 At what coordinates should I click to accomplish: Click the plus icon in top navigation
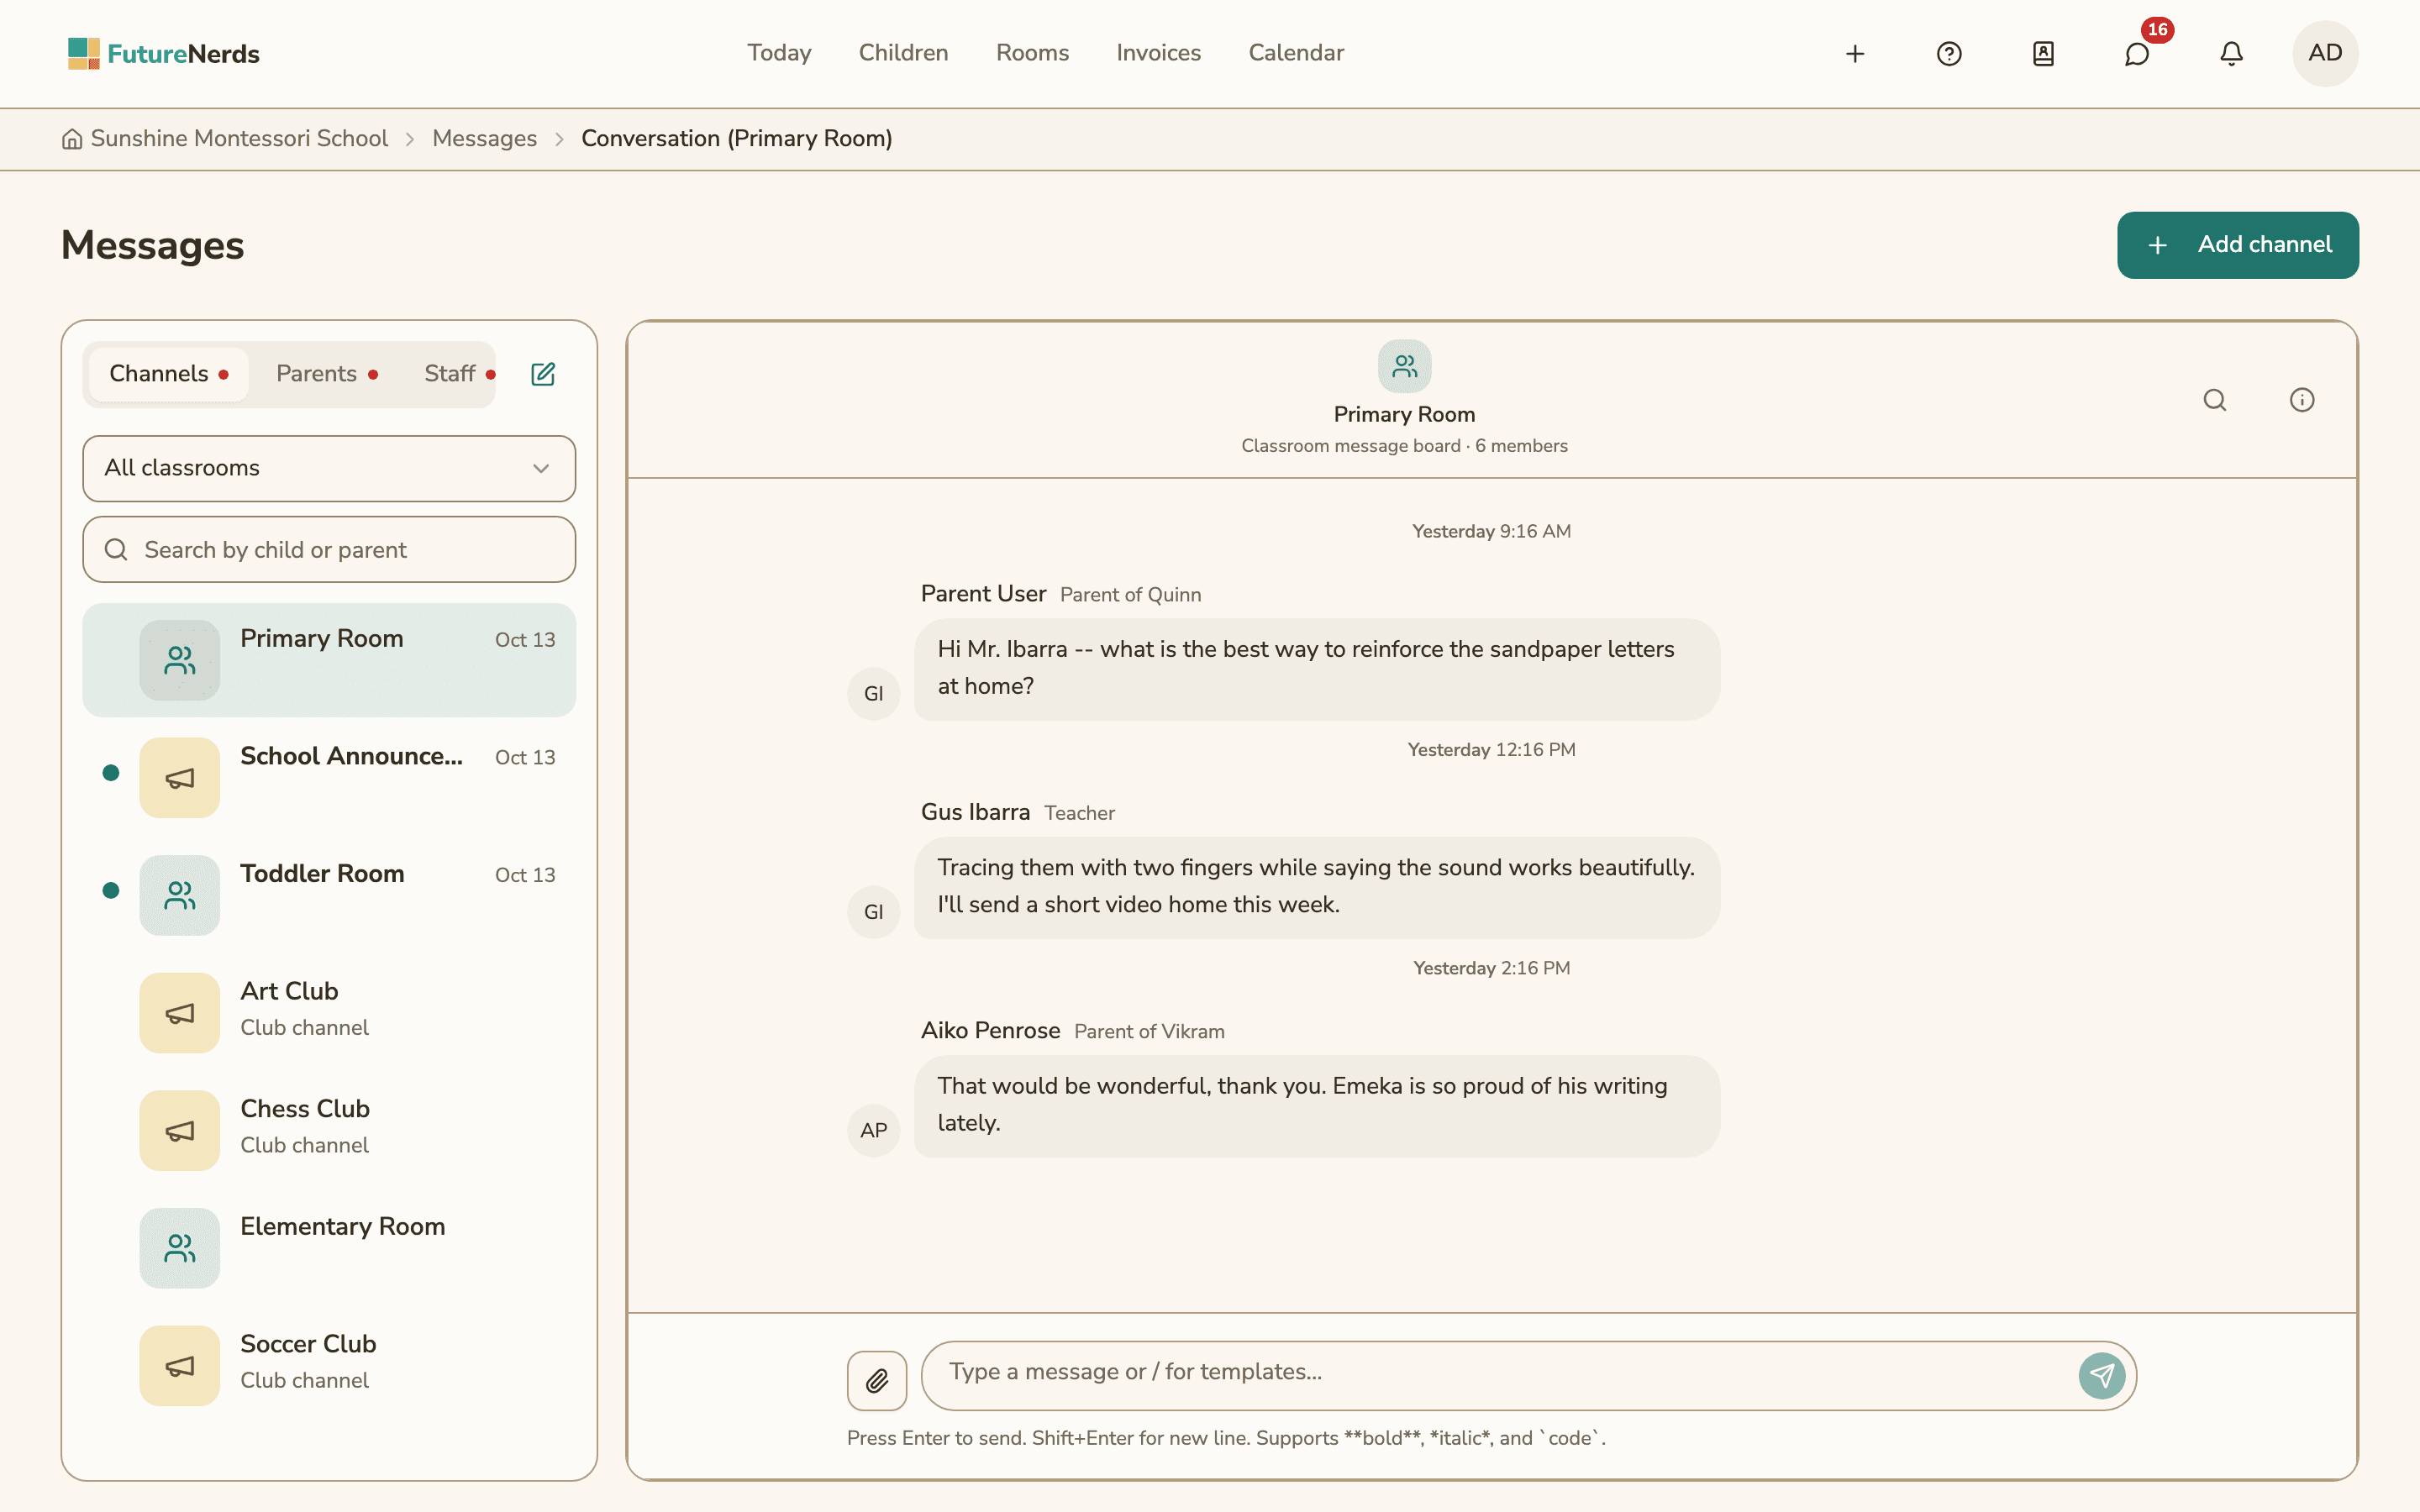[1855, 54]
